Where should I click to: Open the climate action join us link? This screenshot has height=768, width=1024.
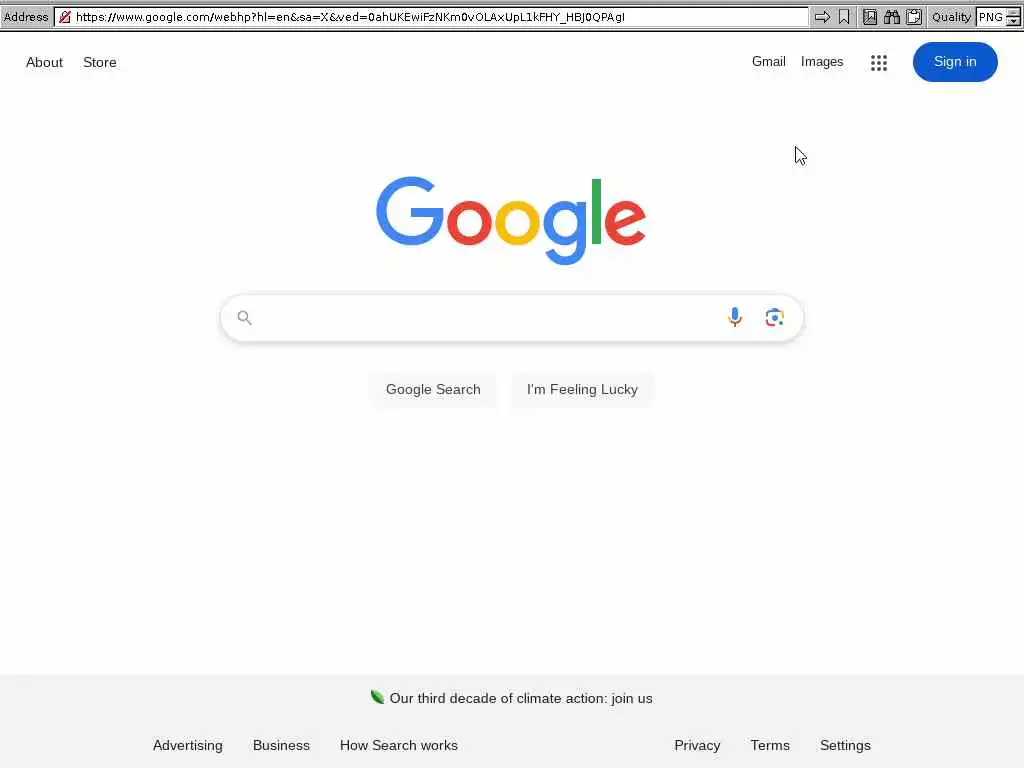[x=520, y=698]
